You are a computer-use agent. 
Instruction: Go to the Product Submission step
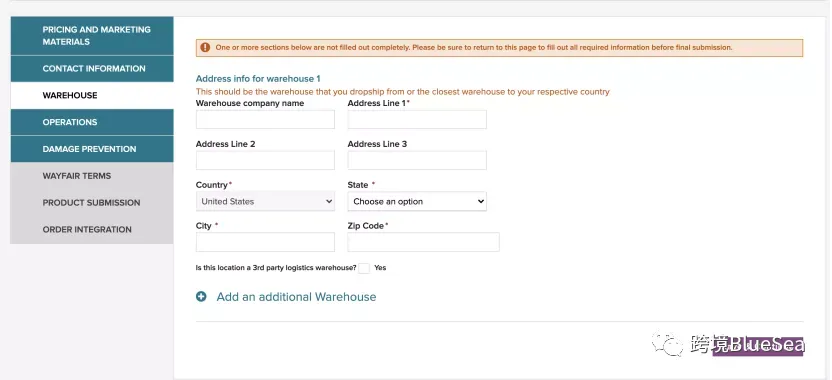(x=92, y=203)
